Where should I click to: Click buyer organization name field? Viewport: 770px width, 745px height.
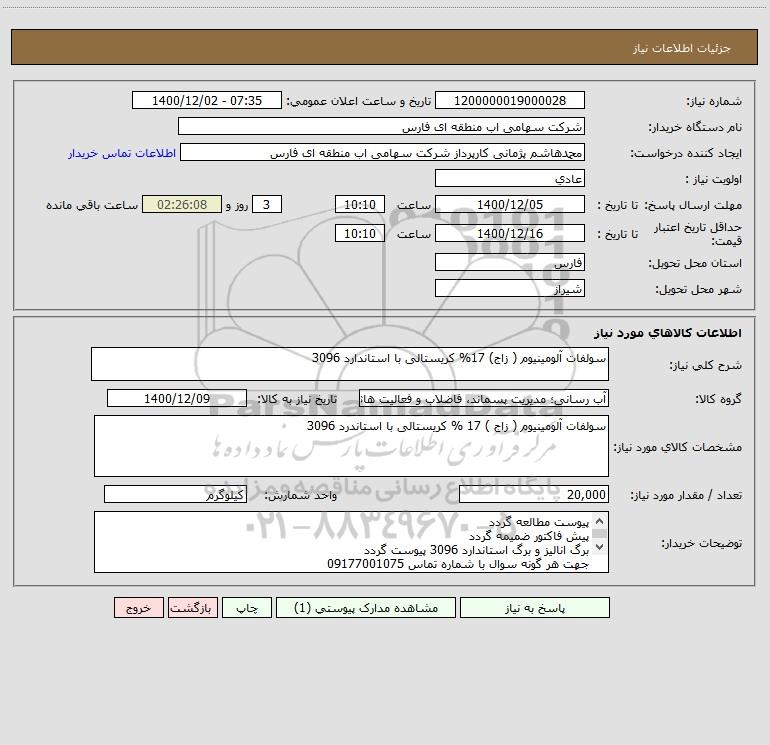coord(381,126)
